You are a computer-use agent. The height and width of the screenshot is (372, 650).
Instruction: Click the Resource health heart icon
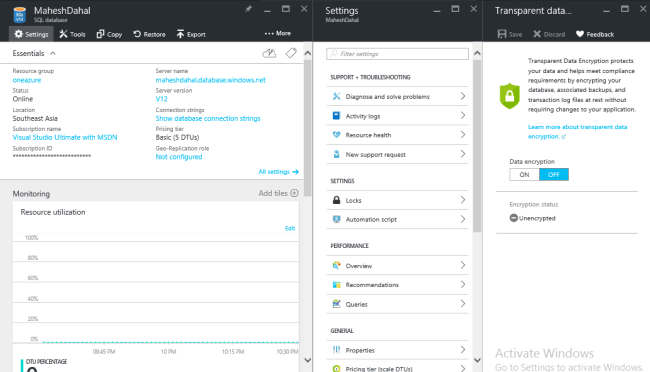coord(337,135)
